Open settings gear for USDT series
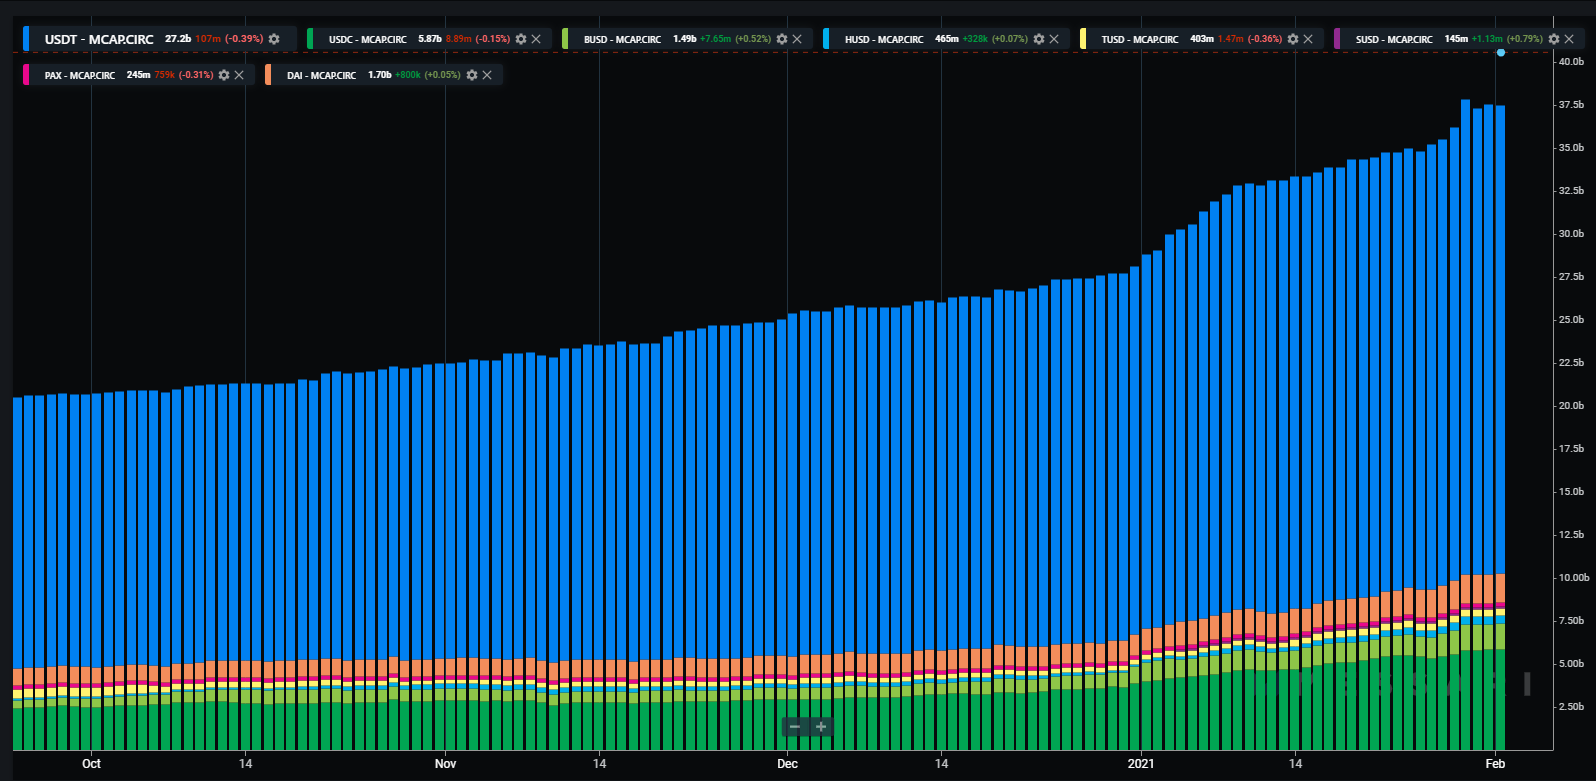1596x781 pixels. tap(274, 39)
